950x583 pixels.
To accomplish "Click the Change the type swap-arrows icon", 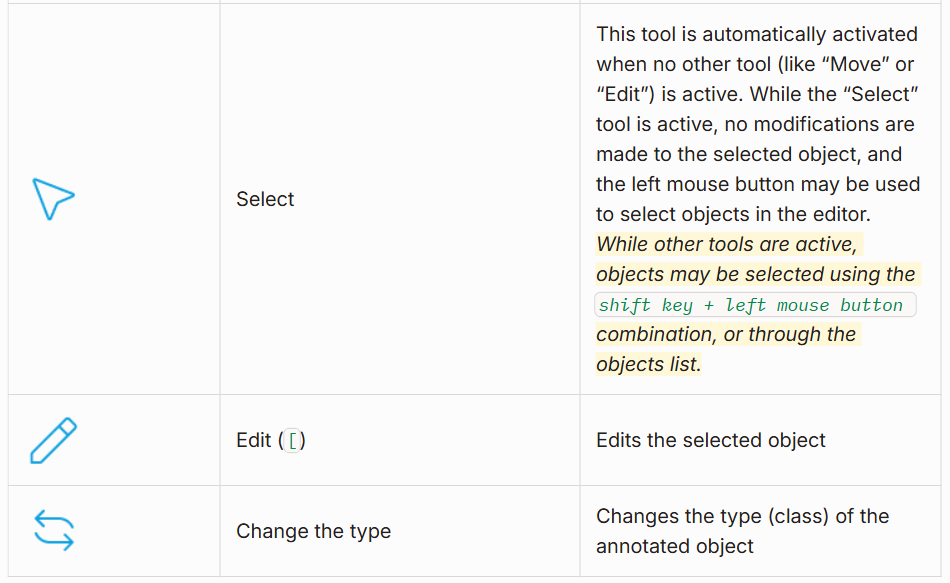I will click(54, 530).
